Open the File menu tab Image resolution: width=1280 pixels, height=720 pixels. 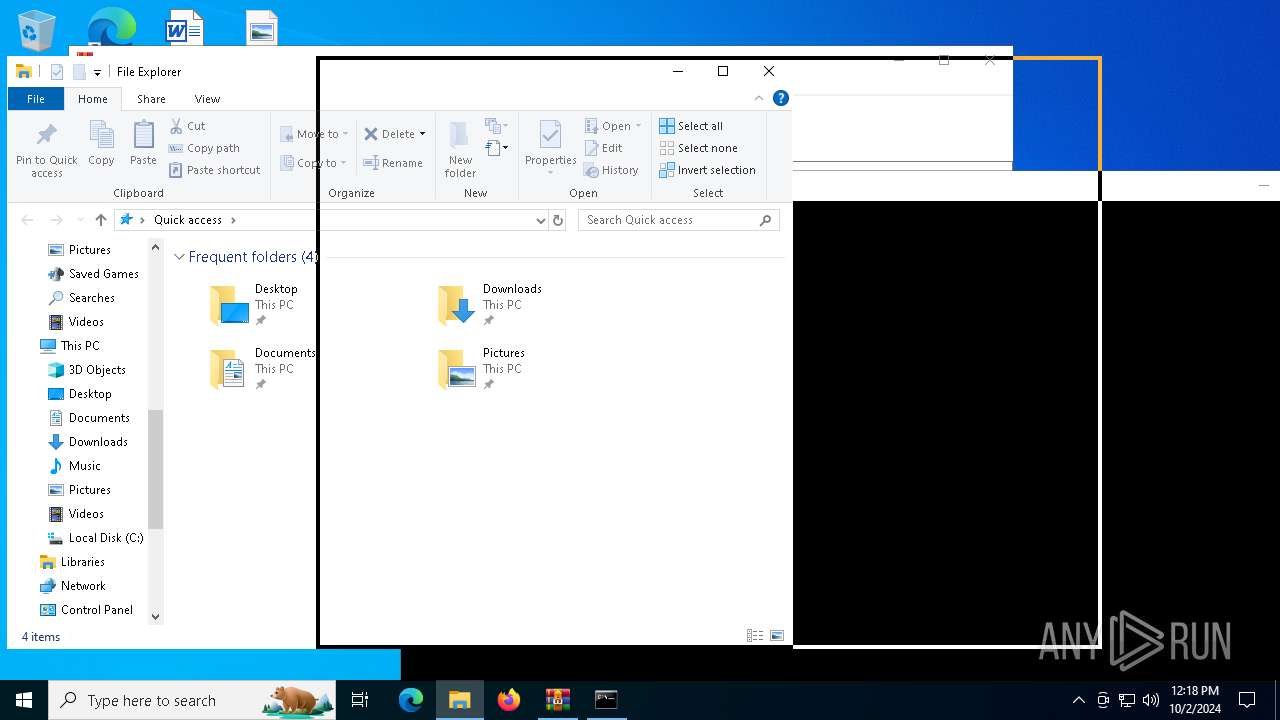pos(36,99)
